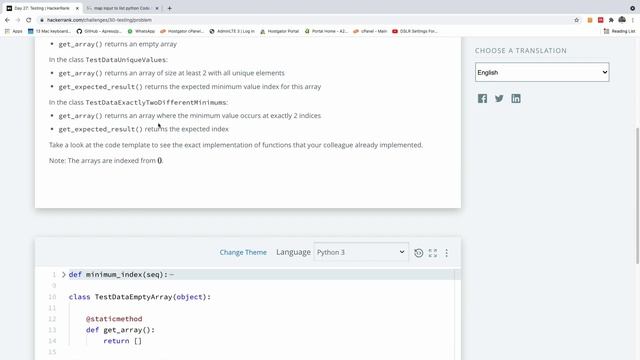Open the English translation dropdown
The image size is (640, 360).
[x=542, y=72]
